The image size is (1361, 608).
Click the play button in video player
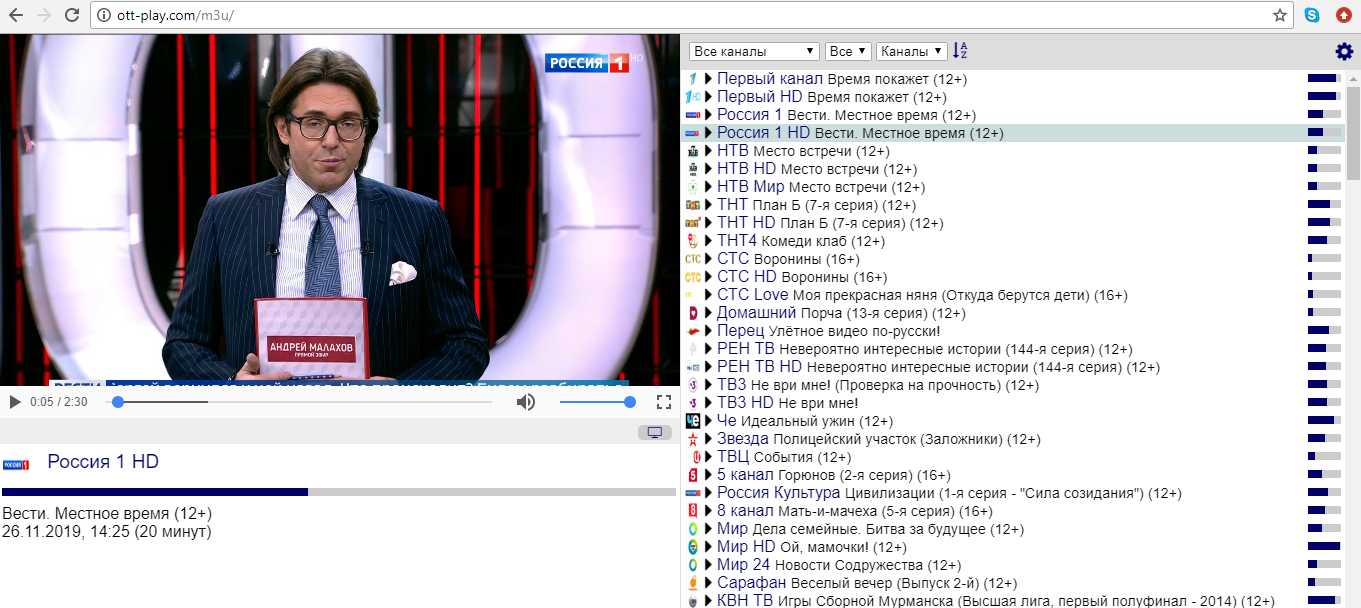click(15, 402)
